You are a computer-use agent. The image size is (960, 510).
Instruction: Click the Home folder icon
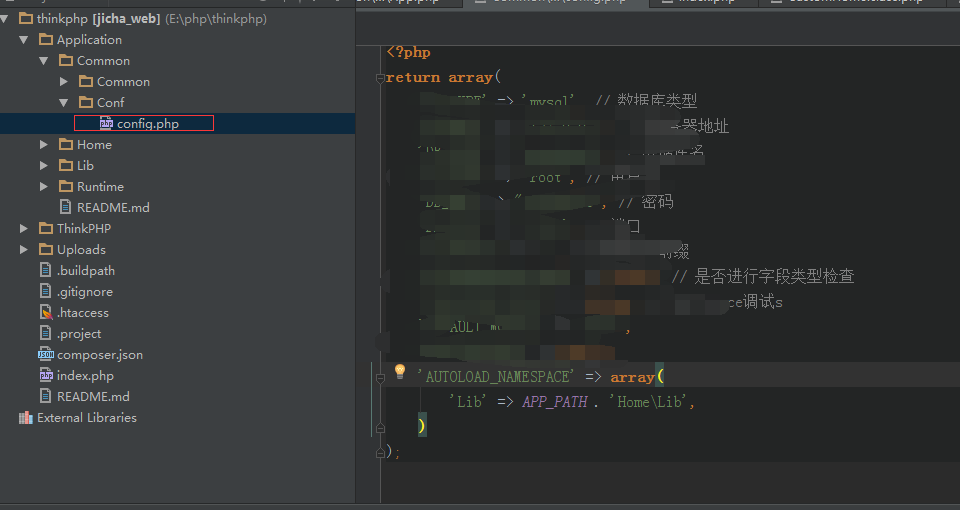point(66,144)
